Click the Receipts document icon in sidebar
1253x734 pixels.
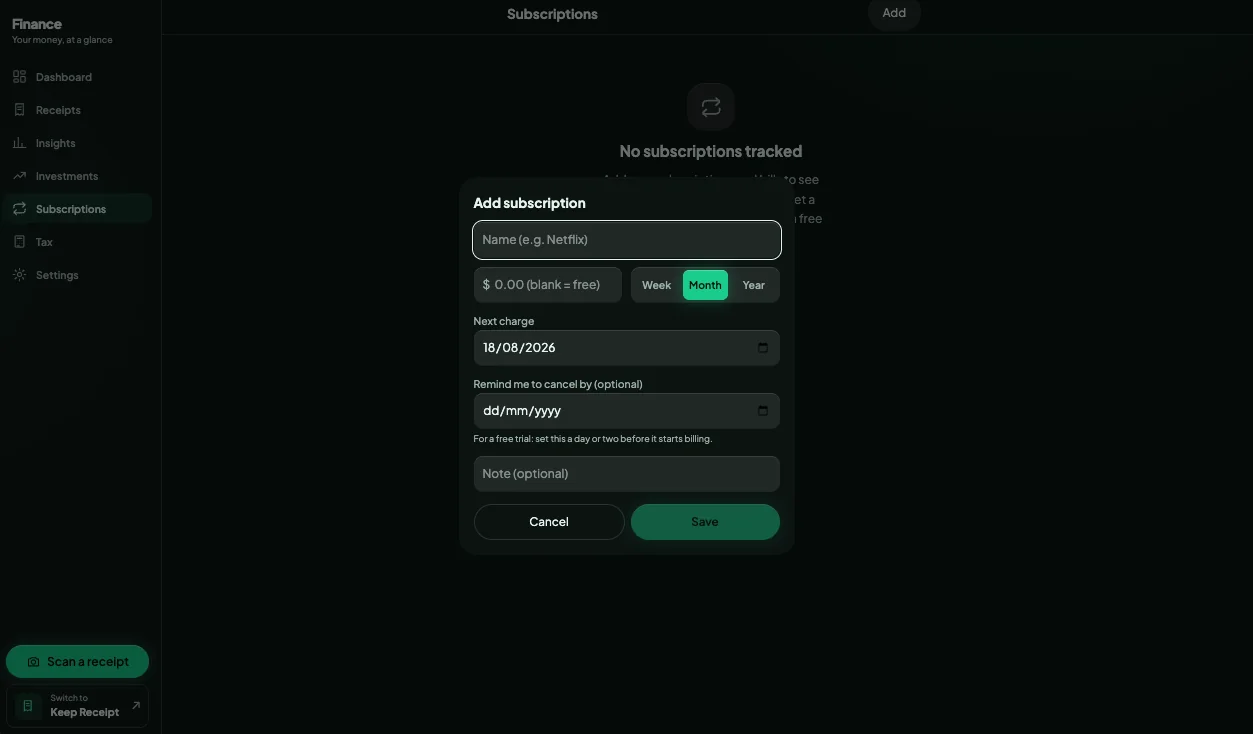coord(19,110)
